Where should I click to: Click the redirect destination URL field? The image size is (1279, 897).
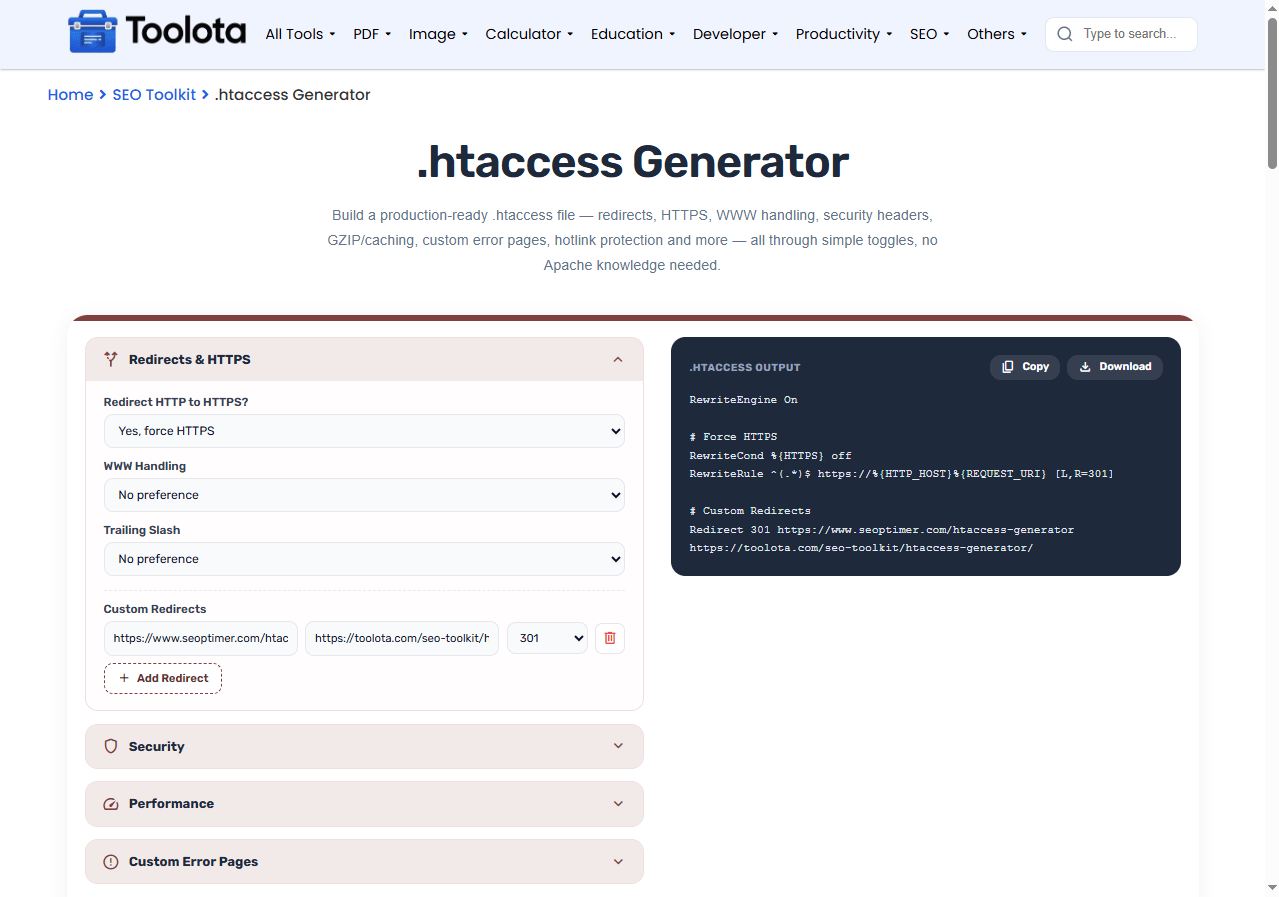[402, 638]
